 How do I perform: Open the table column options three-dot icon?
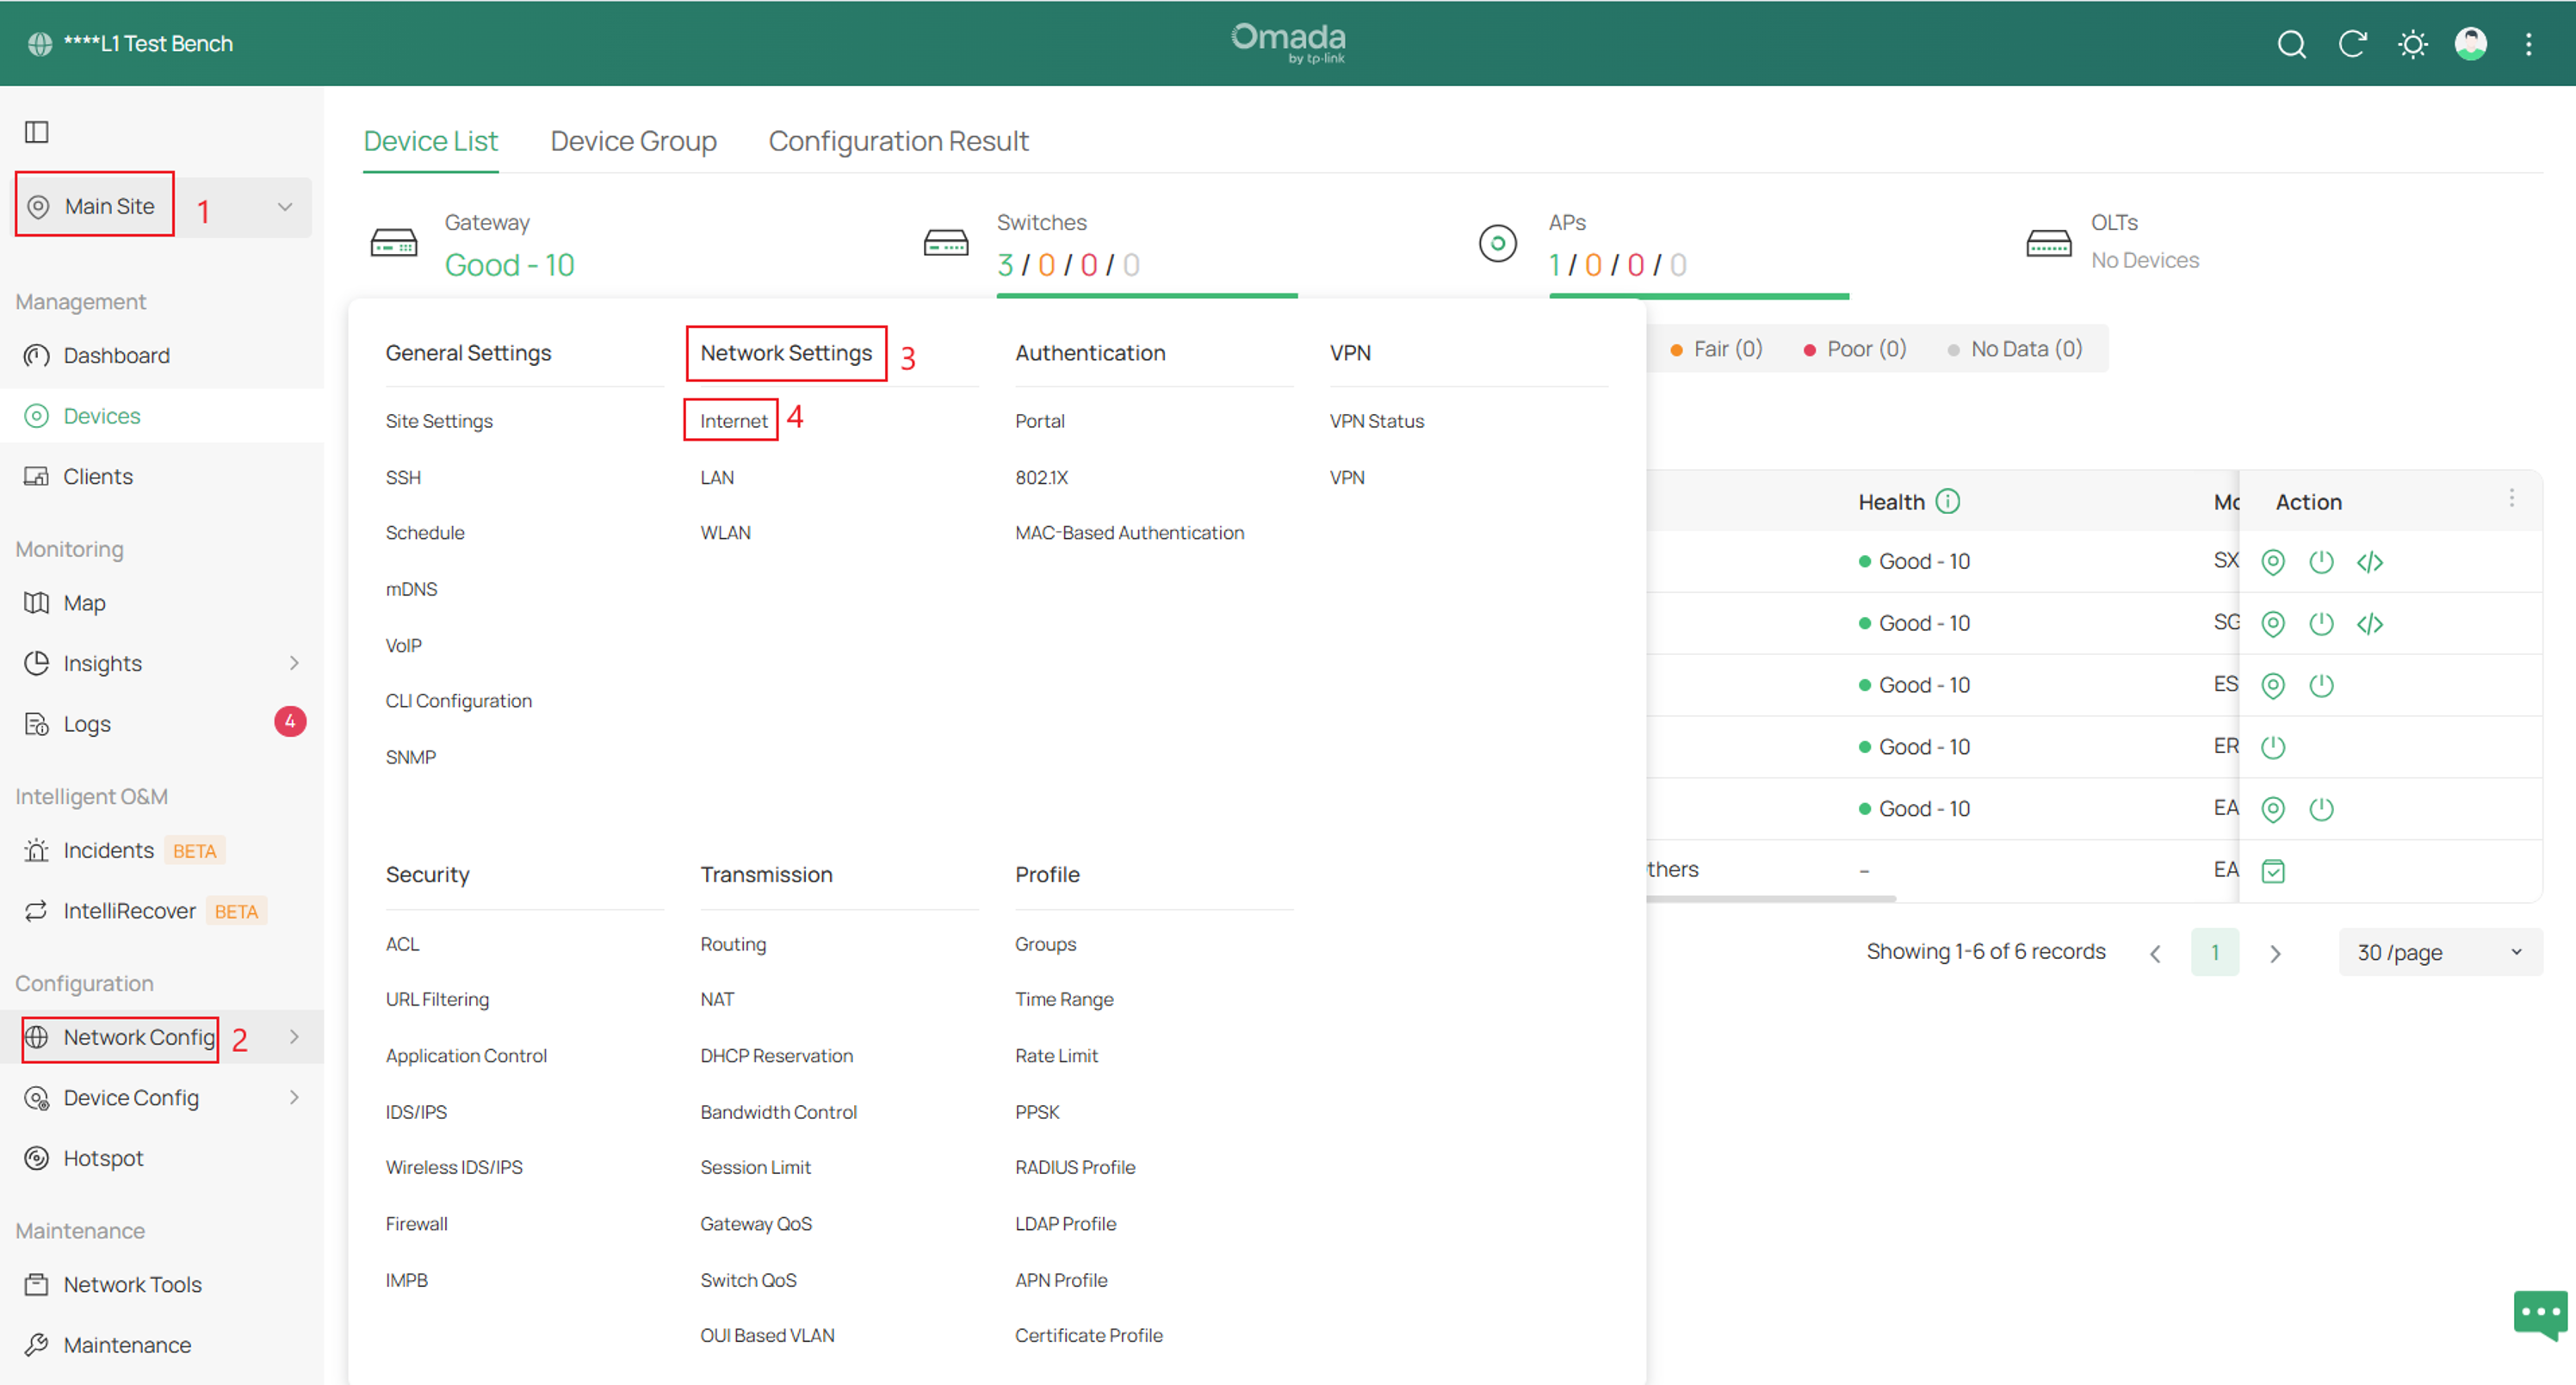click(2511, 499)
